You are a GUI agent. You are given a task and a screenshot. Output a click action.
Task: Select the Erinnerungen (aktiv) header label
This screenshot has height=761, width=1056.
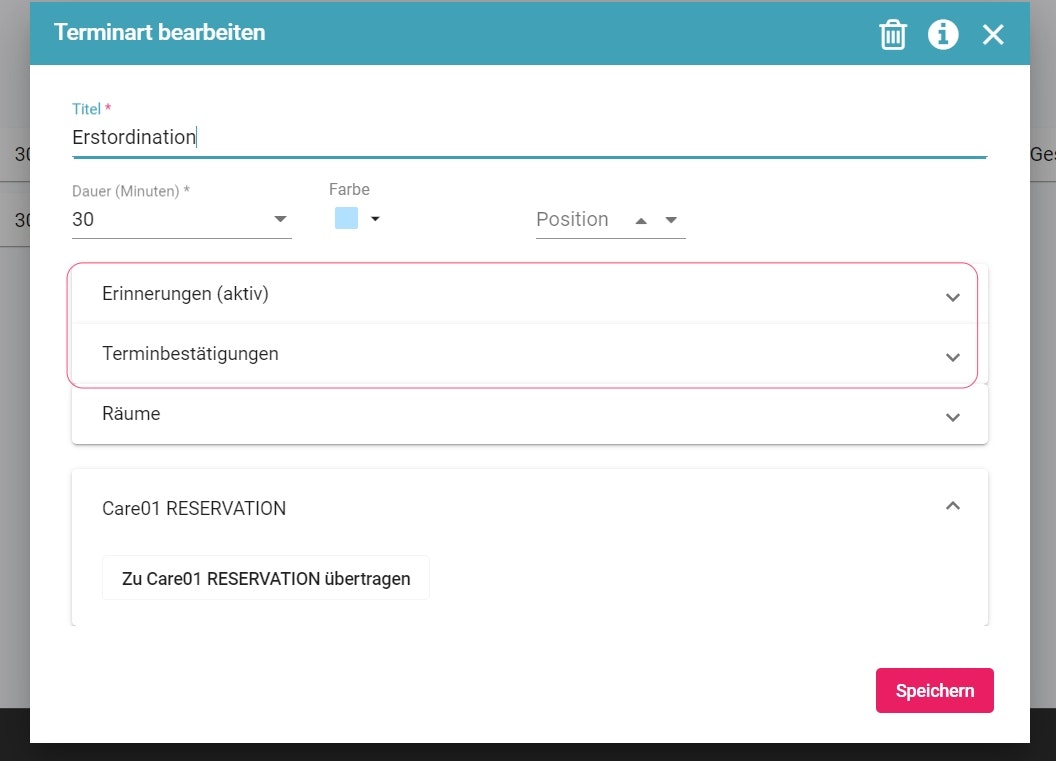pos(185,294)
